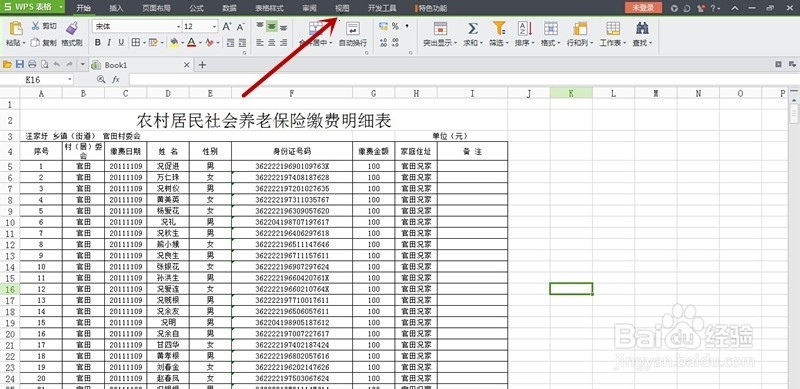Click the Paste (粘贴) icon
The height and width of the screenshot is (389, 800).
click(16, 29)
